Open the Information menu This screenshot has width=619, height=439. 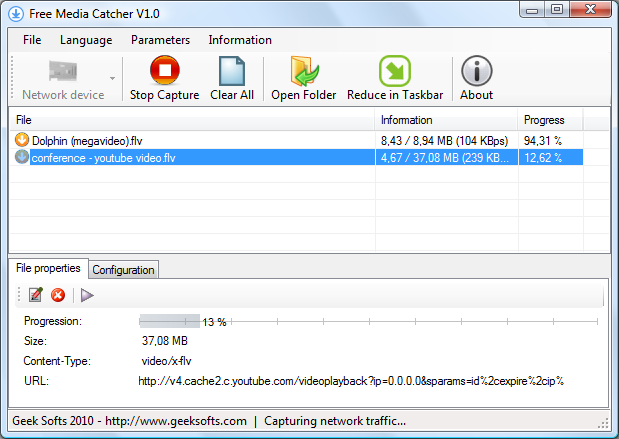coord(240,40)
